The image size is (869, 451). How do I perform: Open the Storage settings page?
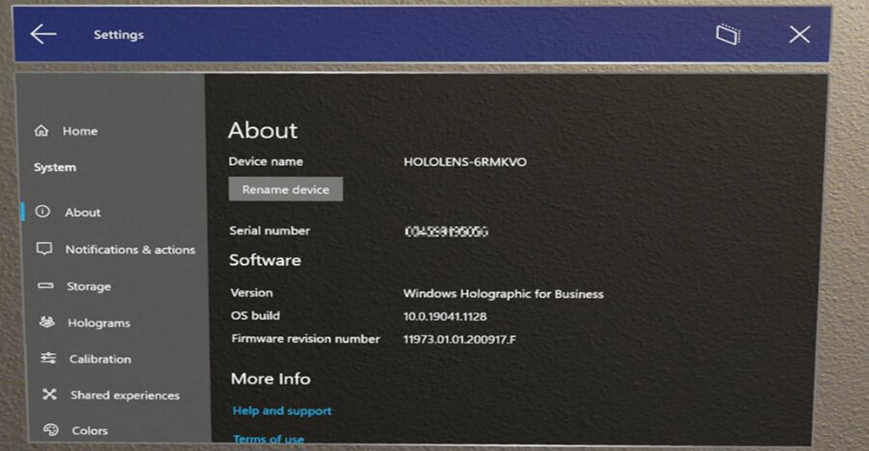(88, 286)
